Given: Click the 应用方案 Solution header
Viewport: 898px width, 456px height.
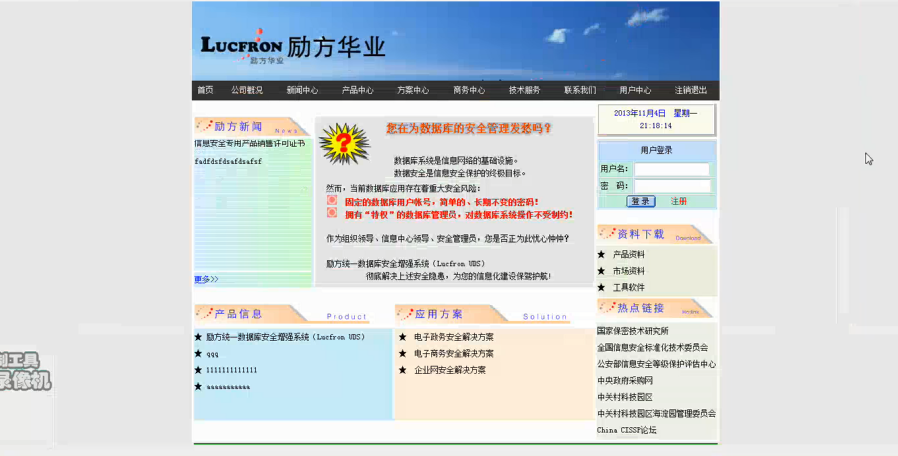Looking at the screenshot, I should 482,314.
